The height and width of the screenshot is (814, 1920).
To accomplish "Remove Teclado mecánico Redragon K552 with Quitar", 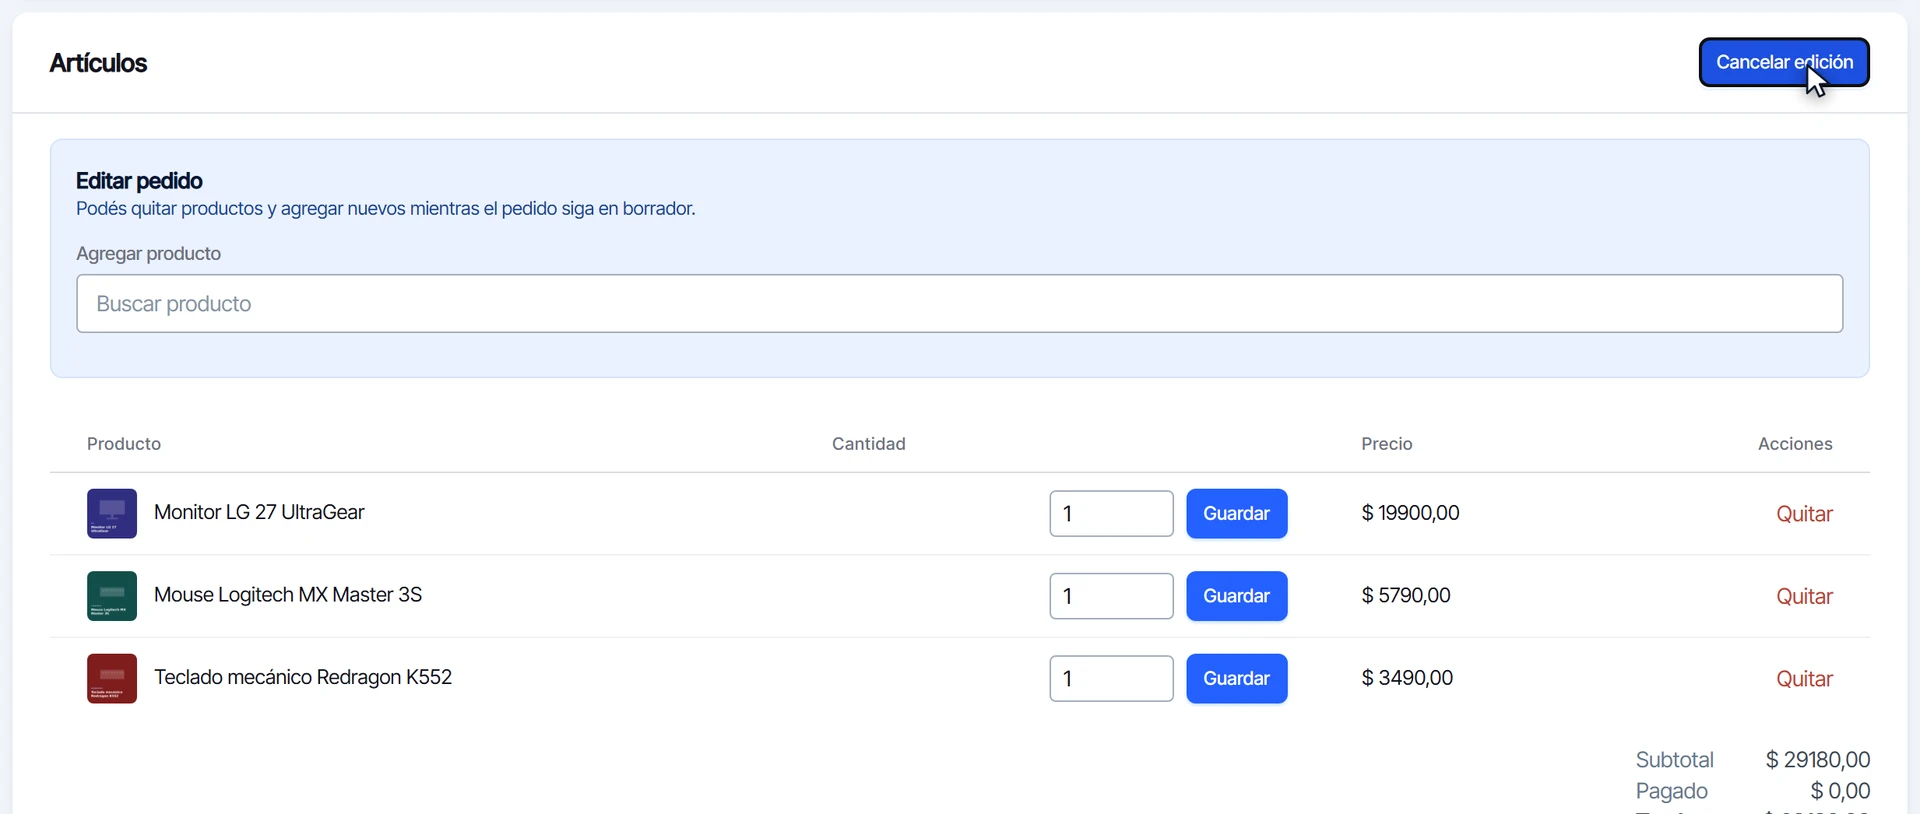I will tap(1804, 679).
